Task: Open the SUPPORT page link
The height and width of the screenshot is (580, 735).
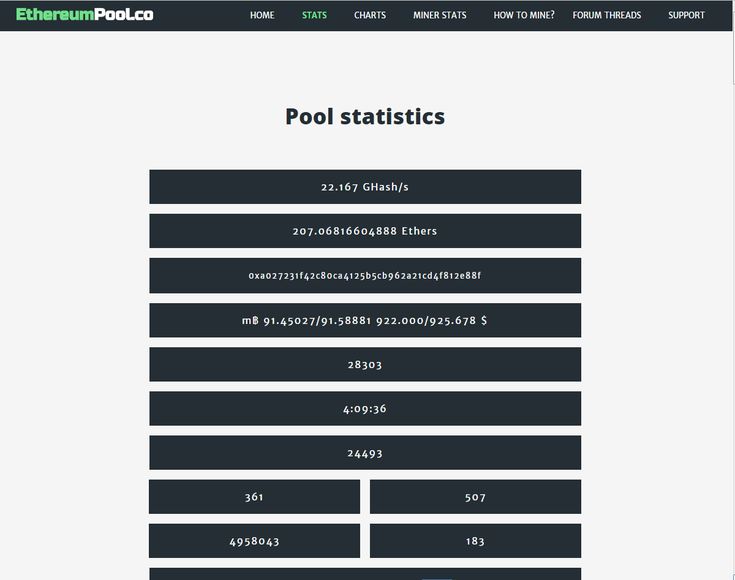Action: 686,15
